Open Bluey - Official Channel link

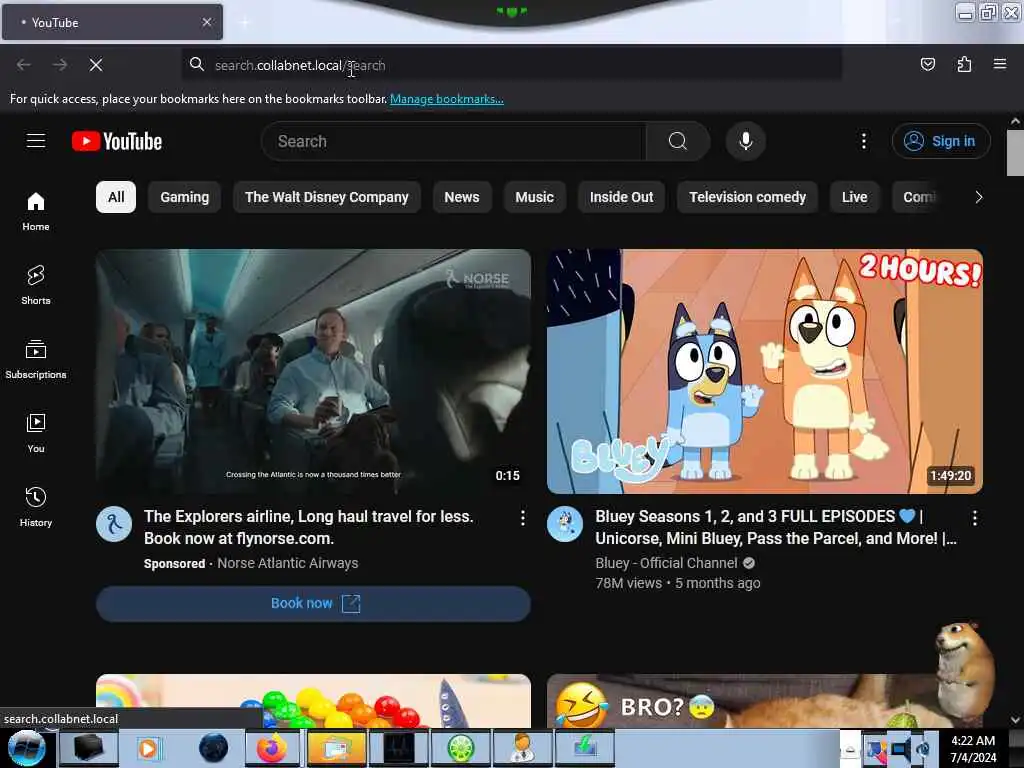[666, 563]
